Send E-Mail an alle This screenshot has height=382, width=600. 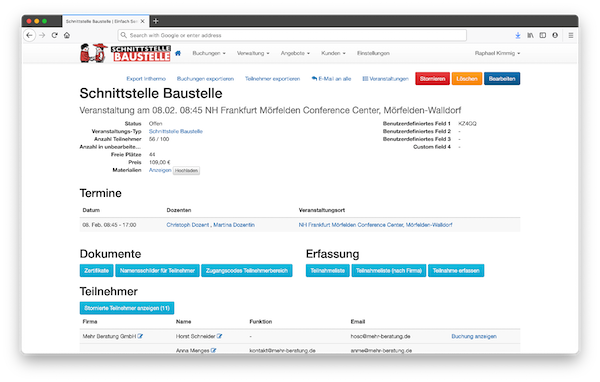click(331, 78)
